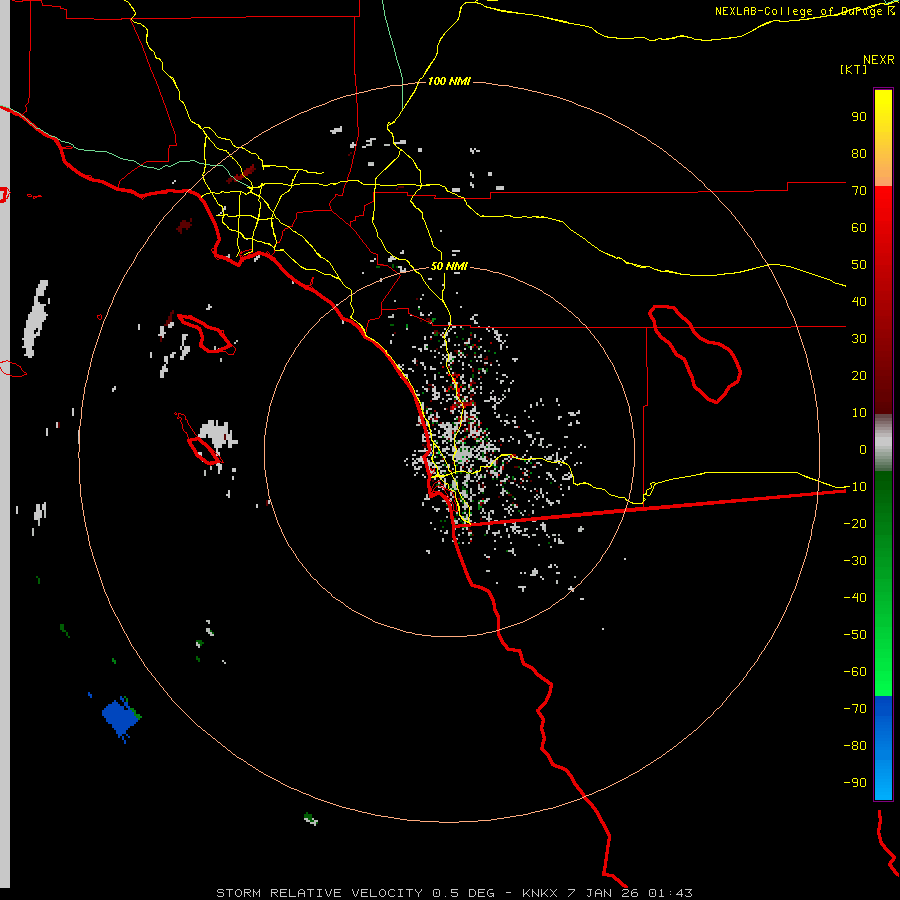Select the -60 value on the velocity scale
This screenshot has height=900, width=900.
[x=855, y=672]
